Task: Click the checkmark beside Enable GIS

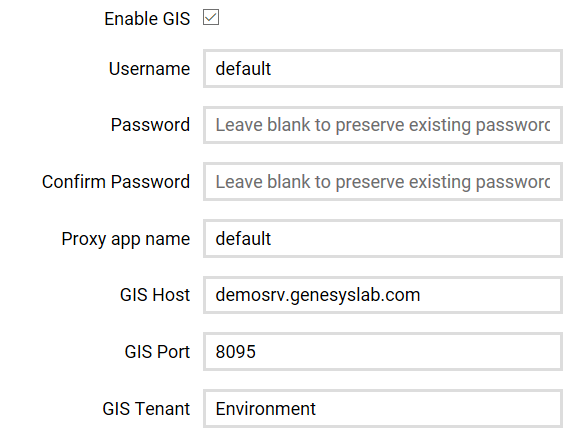Action: point(211,17)
